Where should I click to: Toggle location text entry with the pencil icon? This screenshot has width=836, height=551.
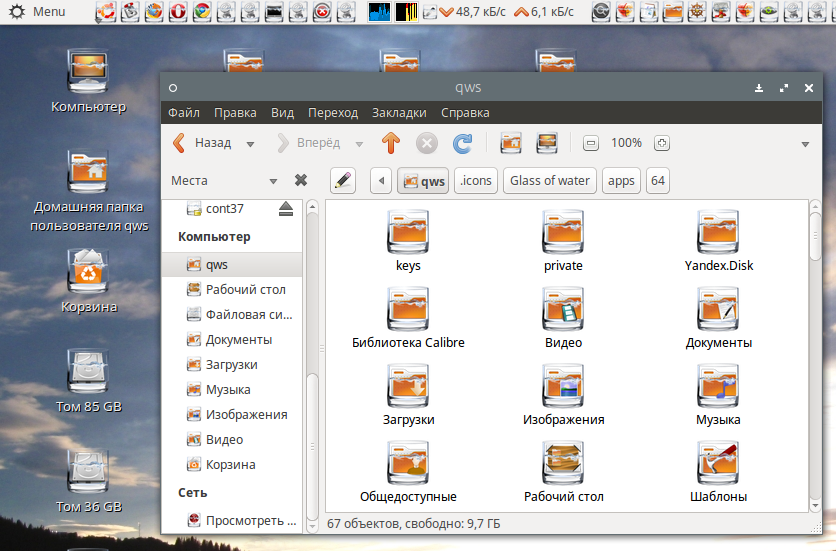pyautogui.click(x=343, y=181)
